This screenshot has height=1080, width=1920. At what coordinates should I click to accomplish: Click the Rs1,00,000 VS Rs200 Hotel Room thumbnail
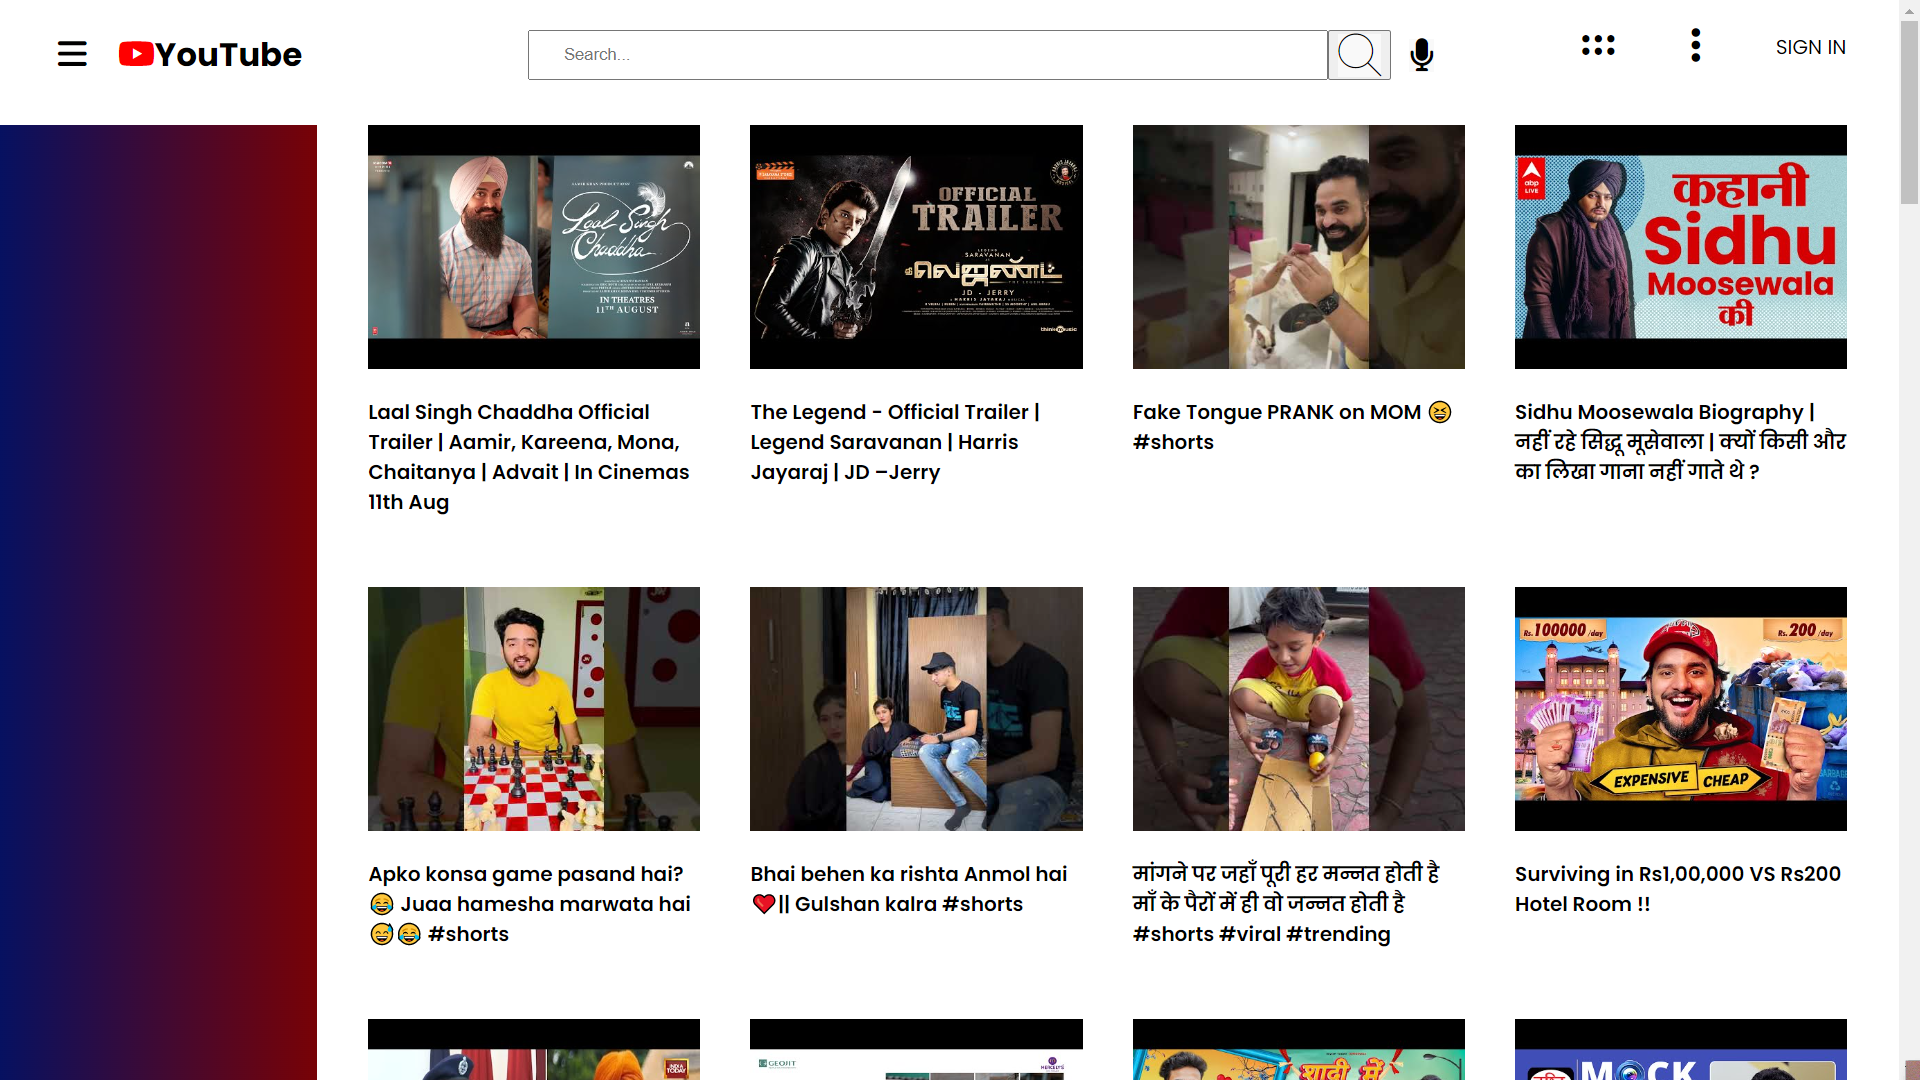coord(1680,708)
